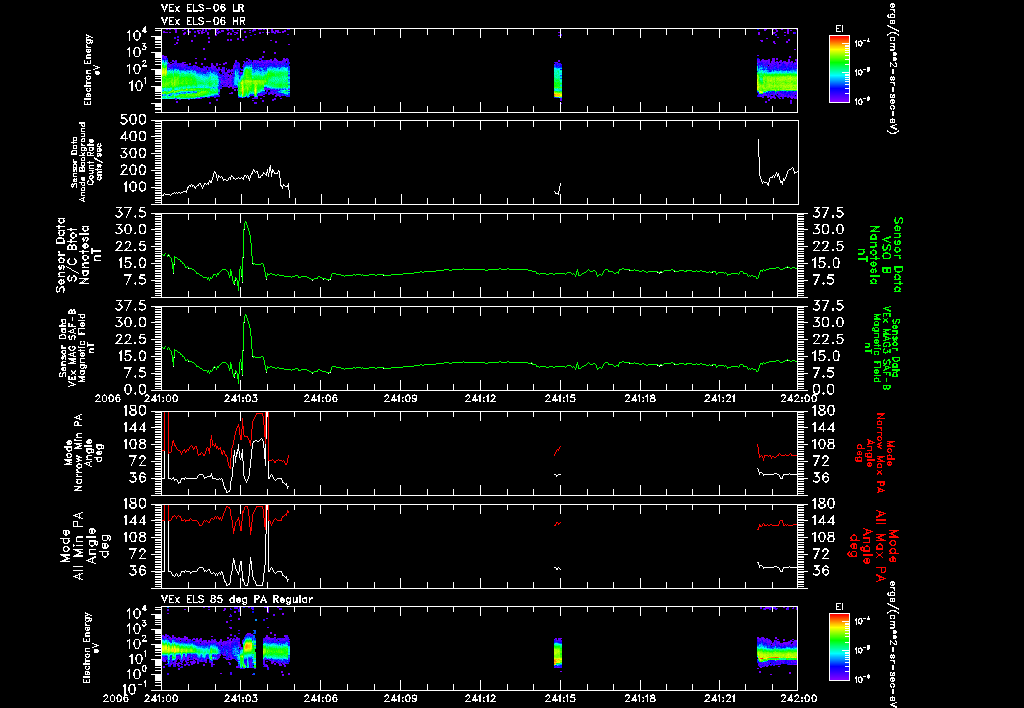Click the 'VEx ELS-06 LR' title text
The image size is (1024, 708).
pyautogui.click(x=202, y=8)
